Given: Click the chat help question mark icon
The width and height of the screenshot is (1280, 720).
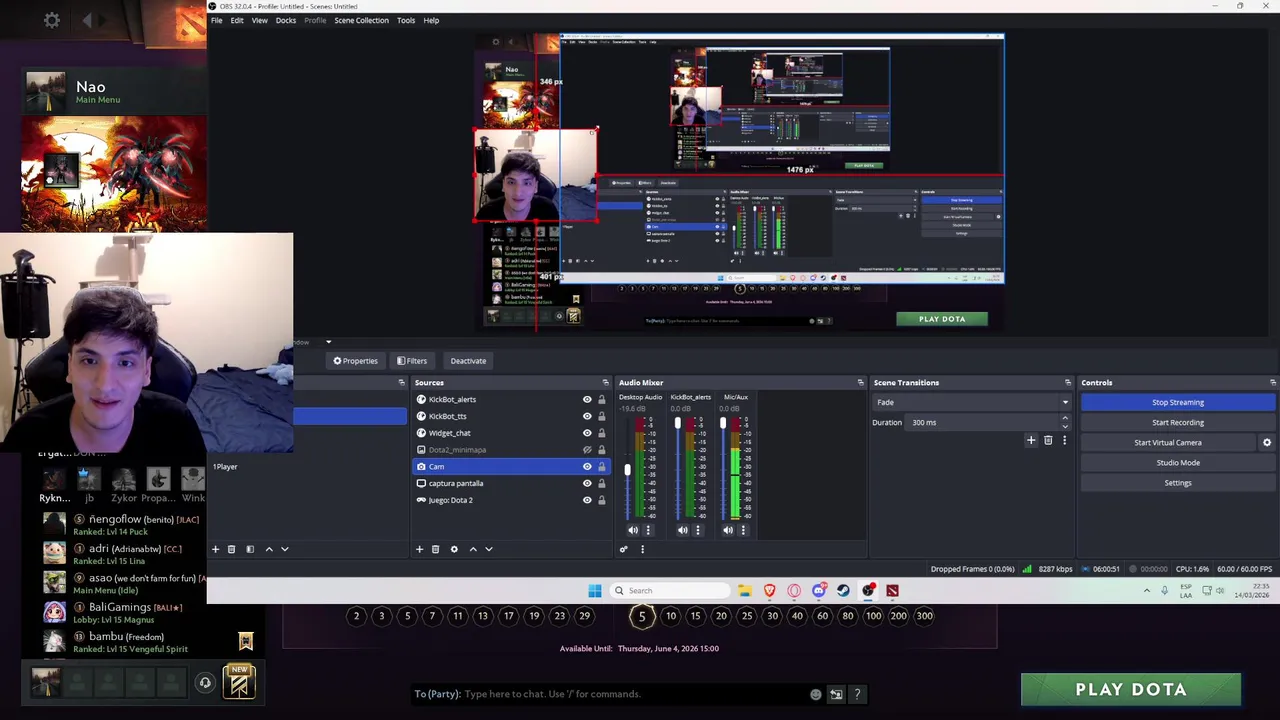Looking at the screenshot, I should point(857,694).
